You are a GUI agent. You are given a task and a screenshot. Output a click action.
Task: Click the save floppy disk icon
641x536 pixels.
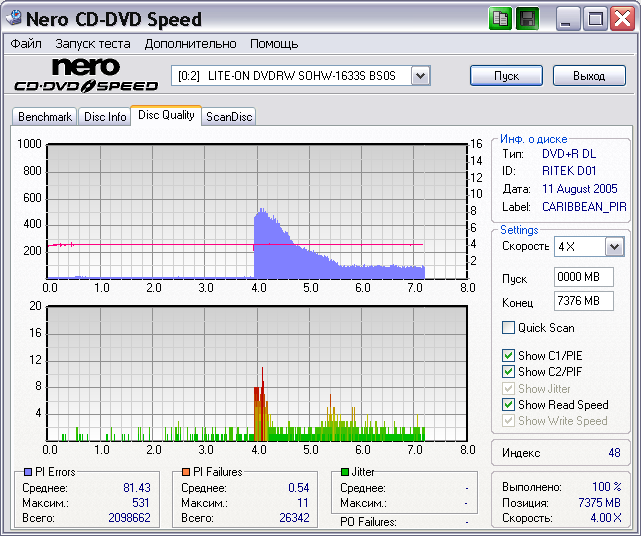(x=527, y=18)
